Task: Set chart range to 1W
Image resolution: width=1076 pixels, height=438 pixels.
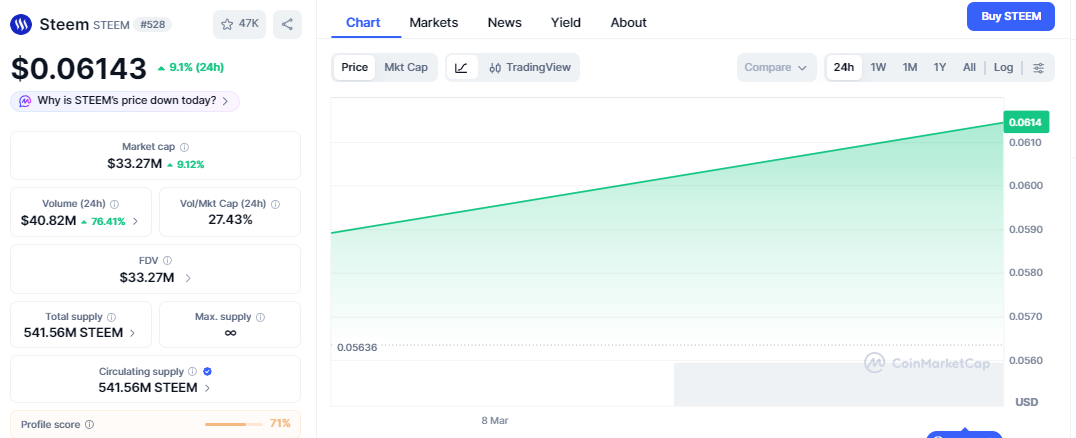Action: (x=878, y=67)
